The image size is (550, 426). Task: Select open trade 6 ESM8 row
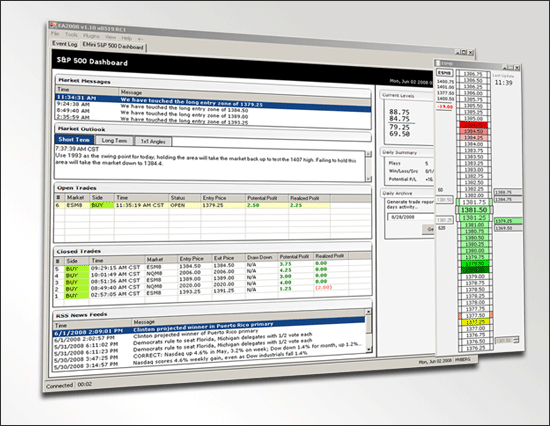tap(192, 205)
